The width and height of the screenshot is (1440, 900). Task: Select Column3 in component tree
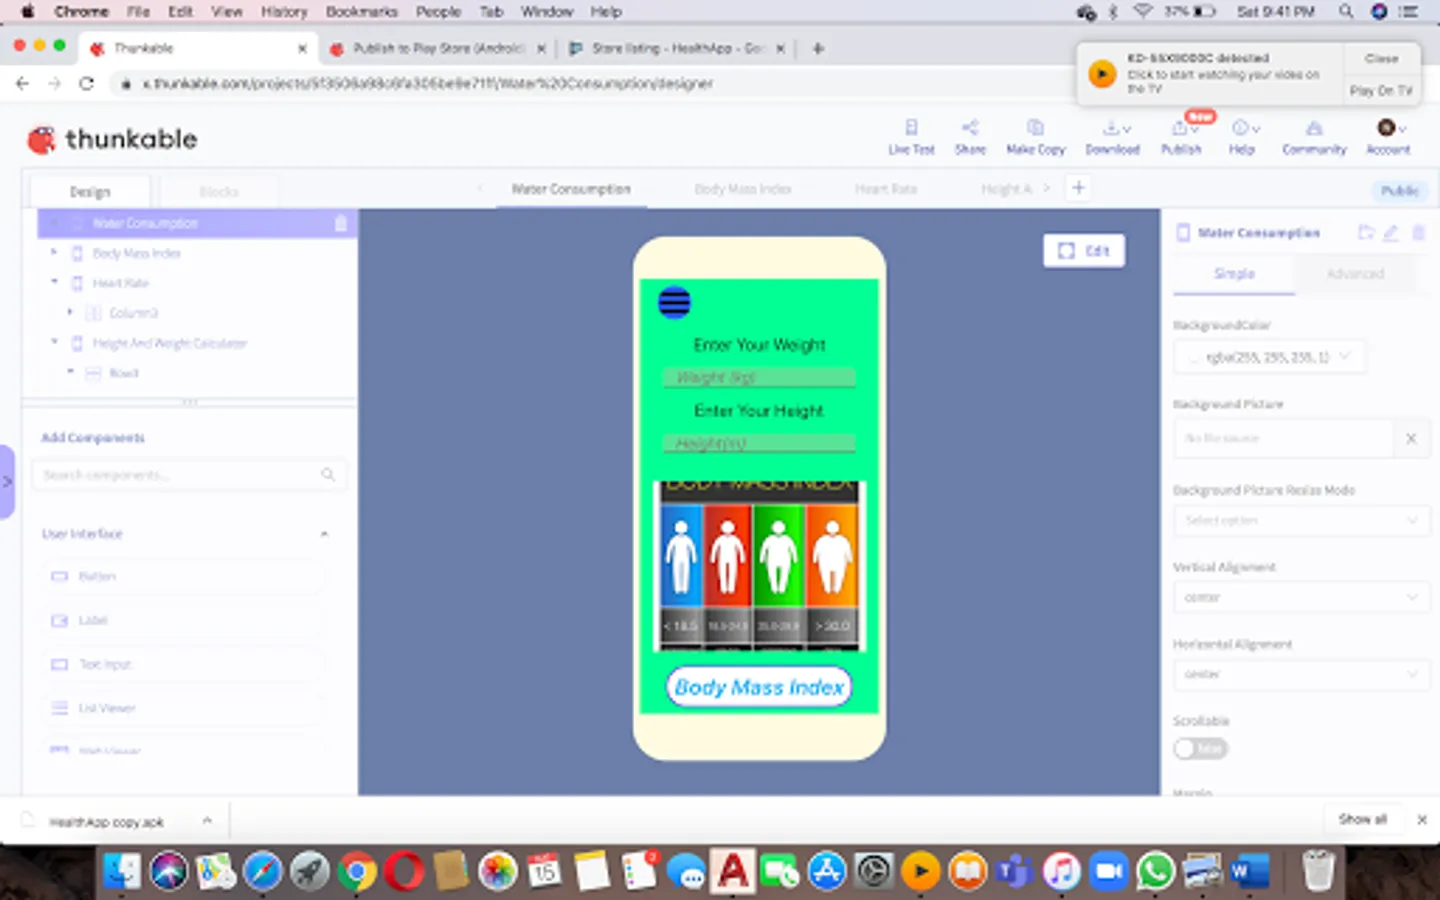[x=133, y=313]
